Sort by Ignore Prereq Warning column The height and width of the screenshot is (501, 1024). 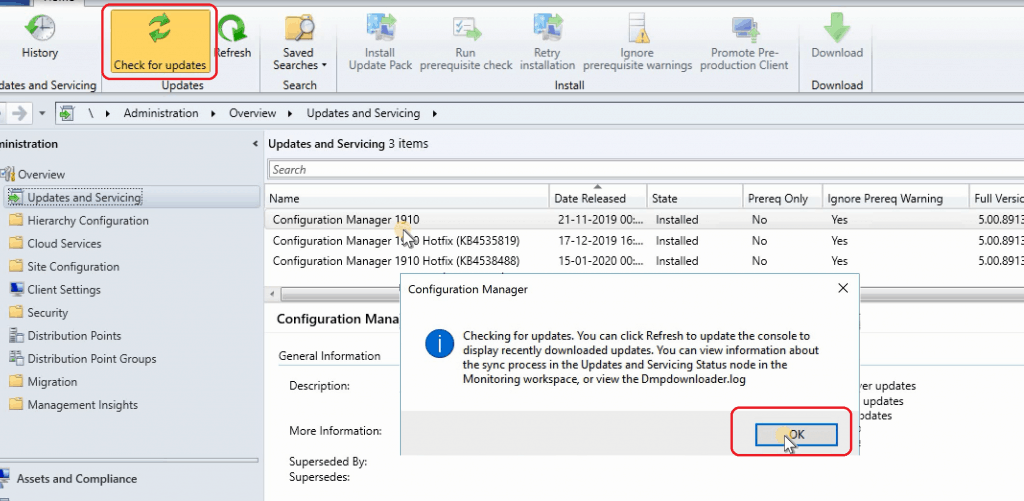pos(895,199)
